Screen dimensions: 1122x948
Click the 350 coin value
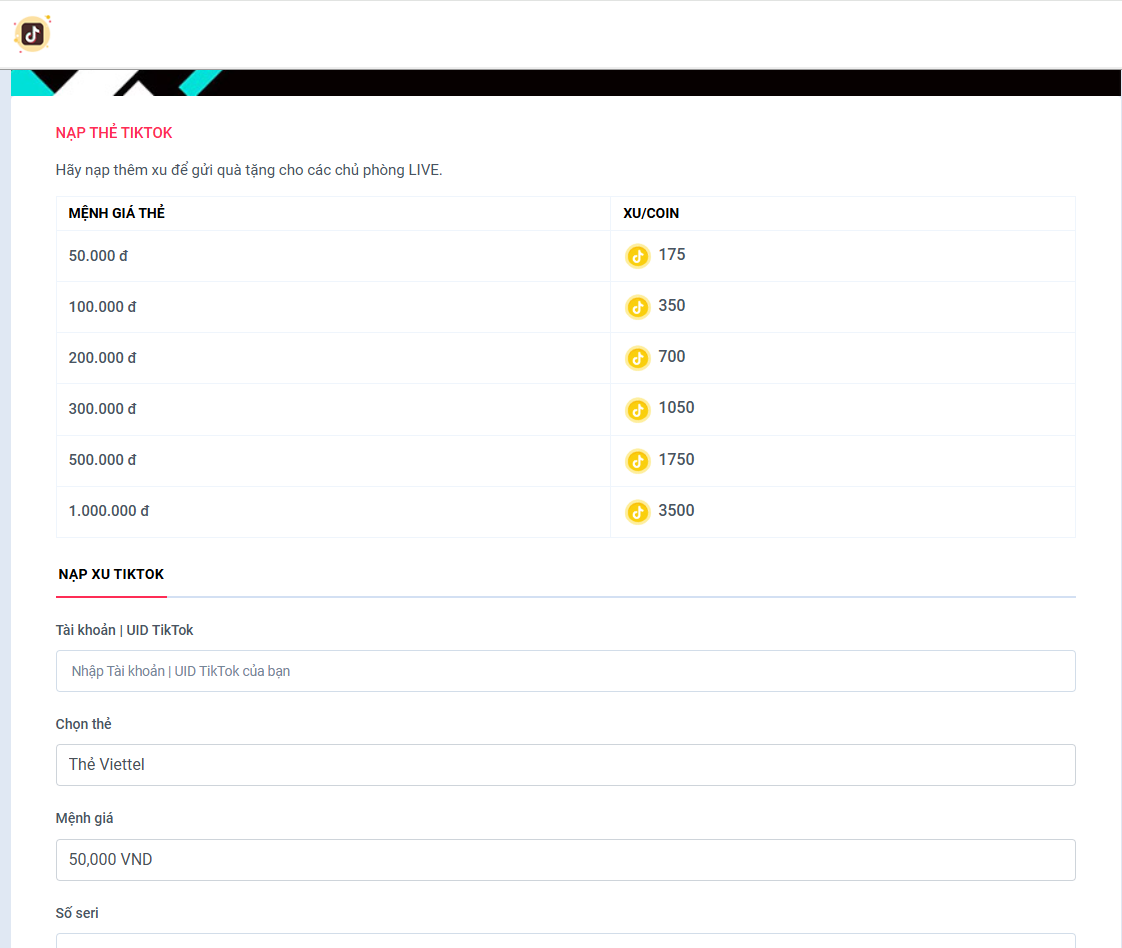click(x=672, y=306)
